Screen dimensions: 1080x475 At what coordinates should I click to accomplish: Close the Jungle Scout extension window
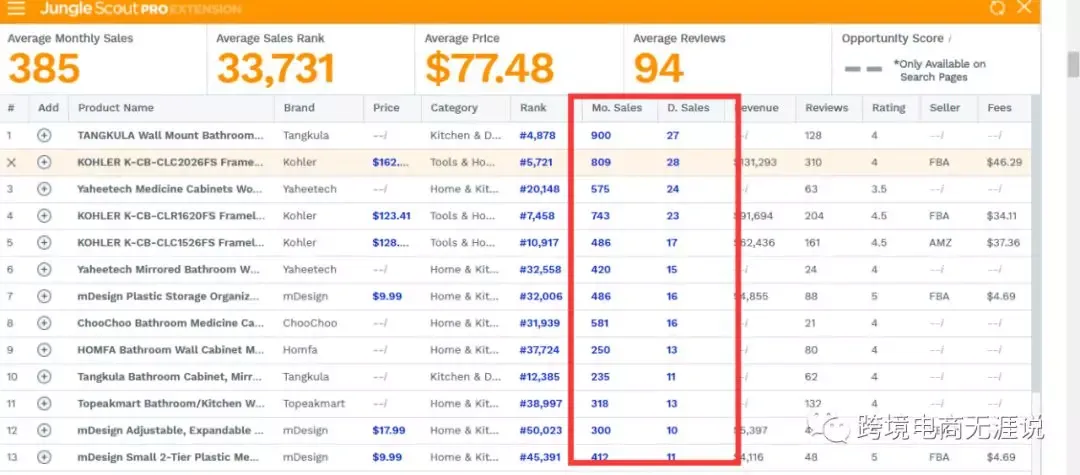(1024, 7)
